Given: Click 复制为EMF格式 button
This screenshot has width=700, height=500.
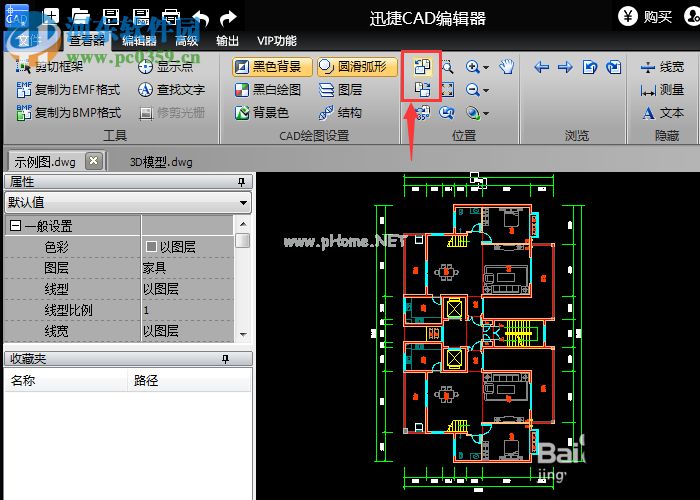Looking at the screenshot, I should [x=68, y=90].
